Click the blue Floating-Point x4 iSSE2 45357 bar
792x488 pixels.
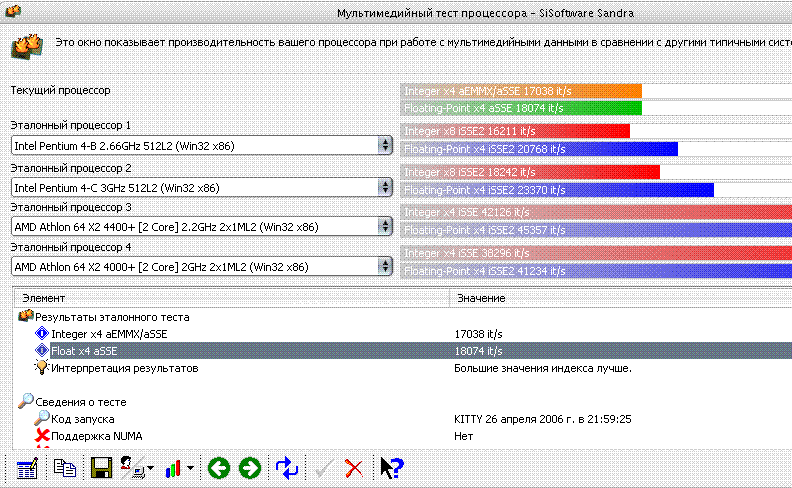click(596, 230)
